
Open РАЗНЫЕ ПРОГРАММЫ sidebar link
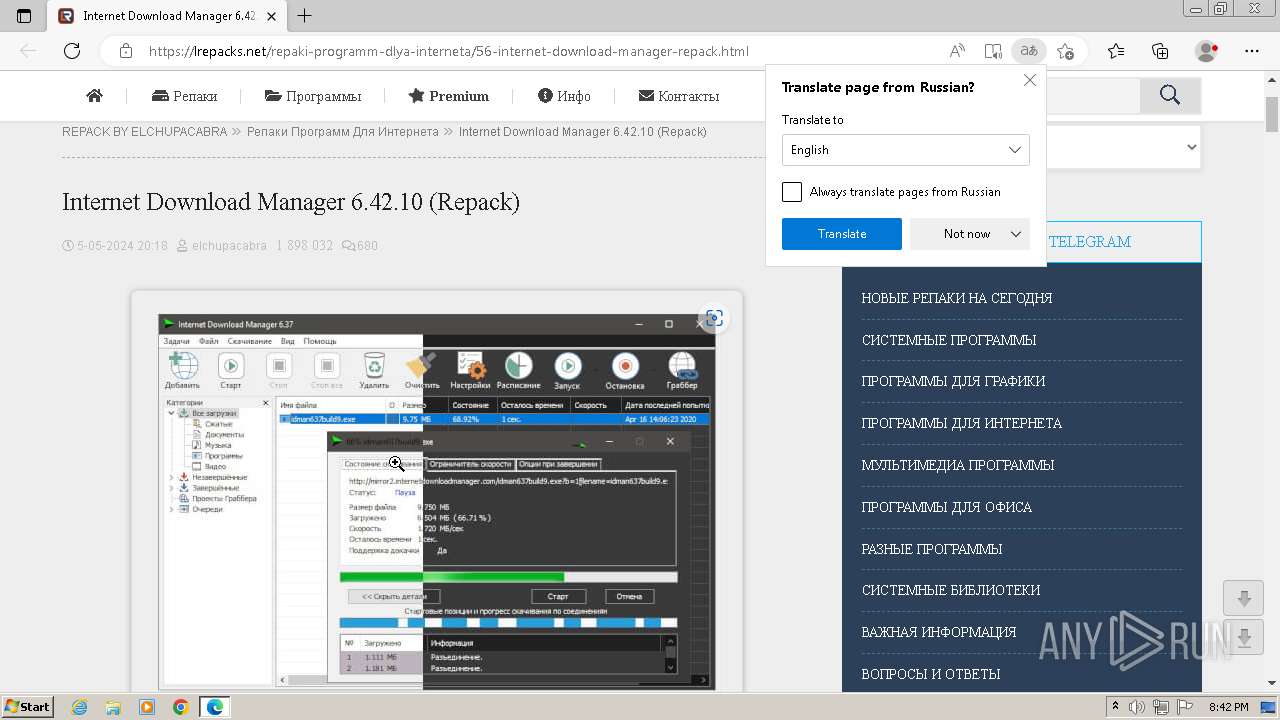click(x=932, y=549)
